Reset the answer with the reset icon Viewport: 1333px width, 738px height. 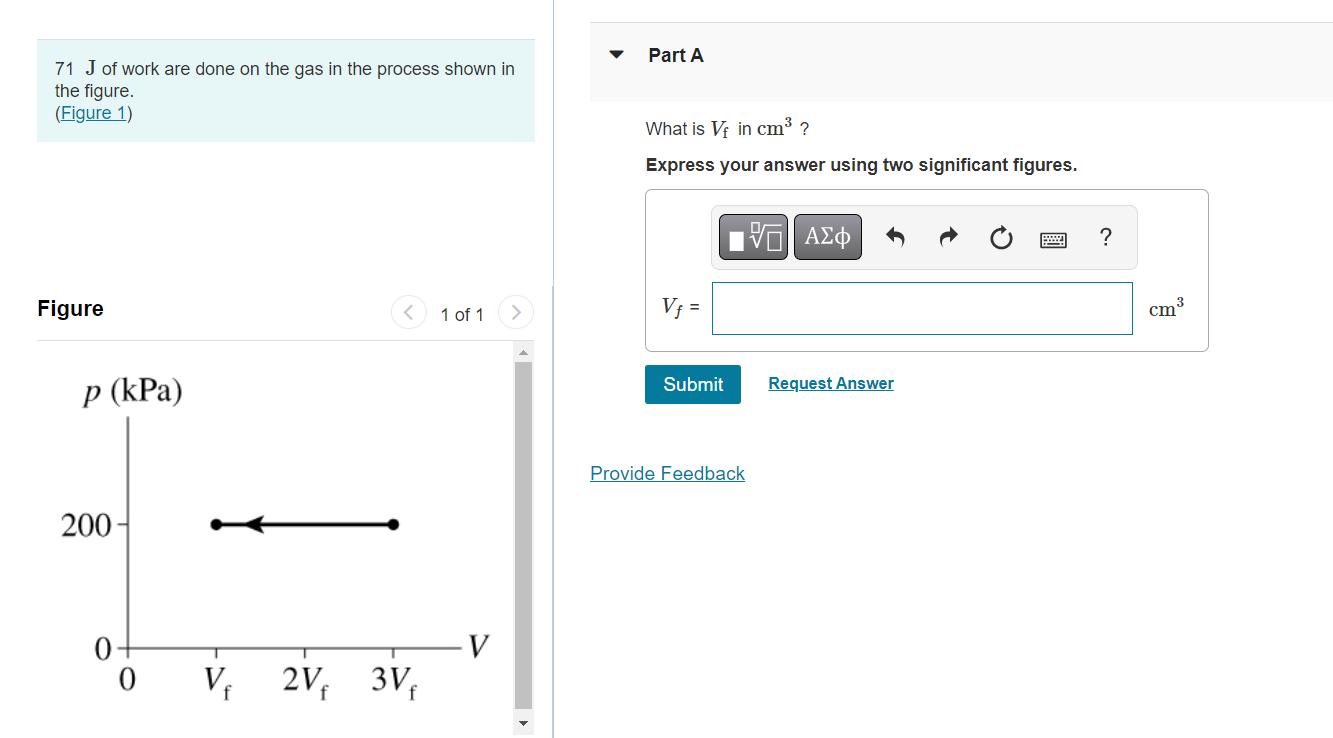1000,237
